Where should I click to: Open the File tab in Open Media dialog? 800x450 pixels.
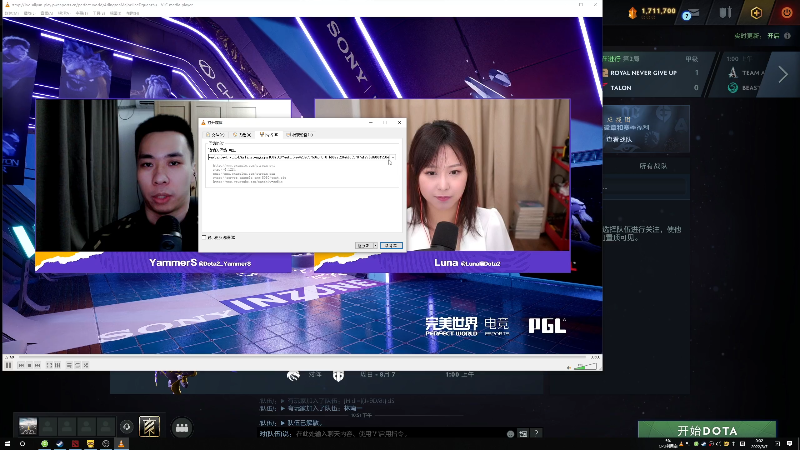pyautogui.click(x=215, y=135)
